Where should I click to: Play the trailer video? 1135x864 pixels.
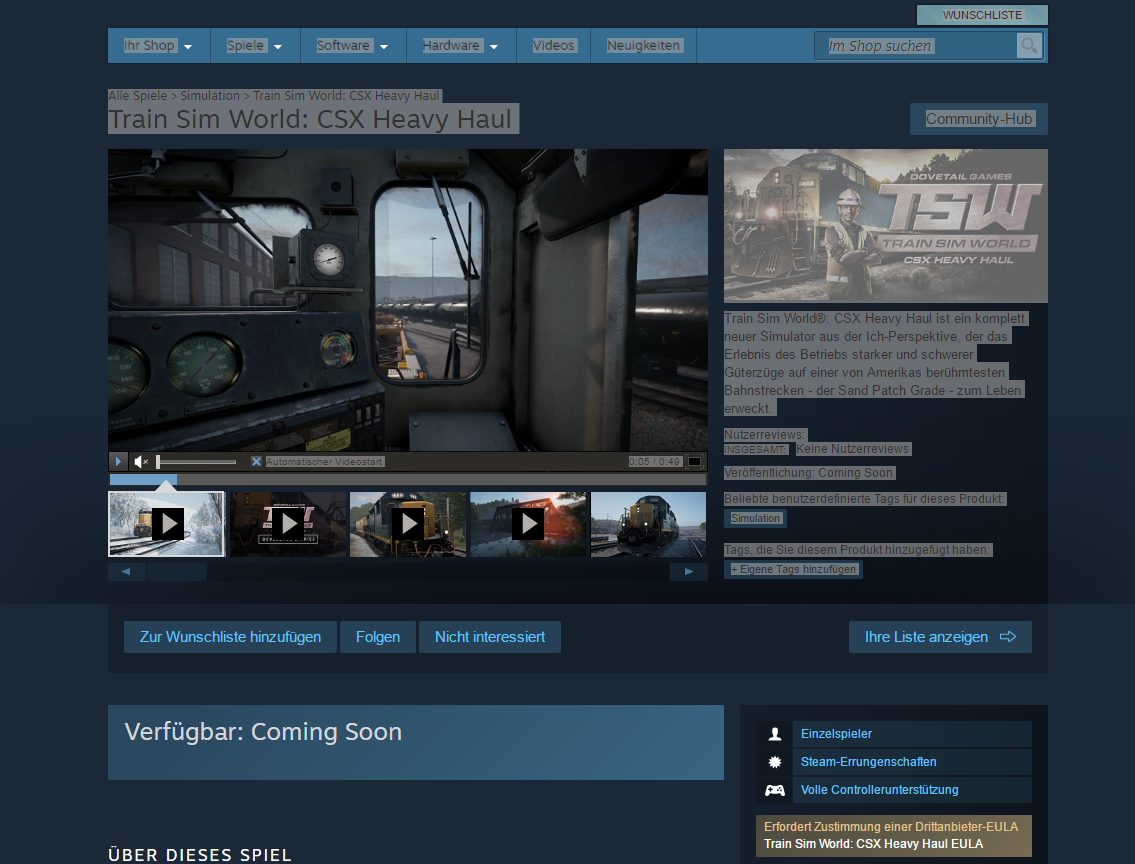pyautogui.click(x=118, y=462)
